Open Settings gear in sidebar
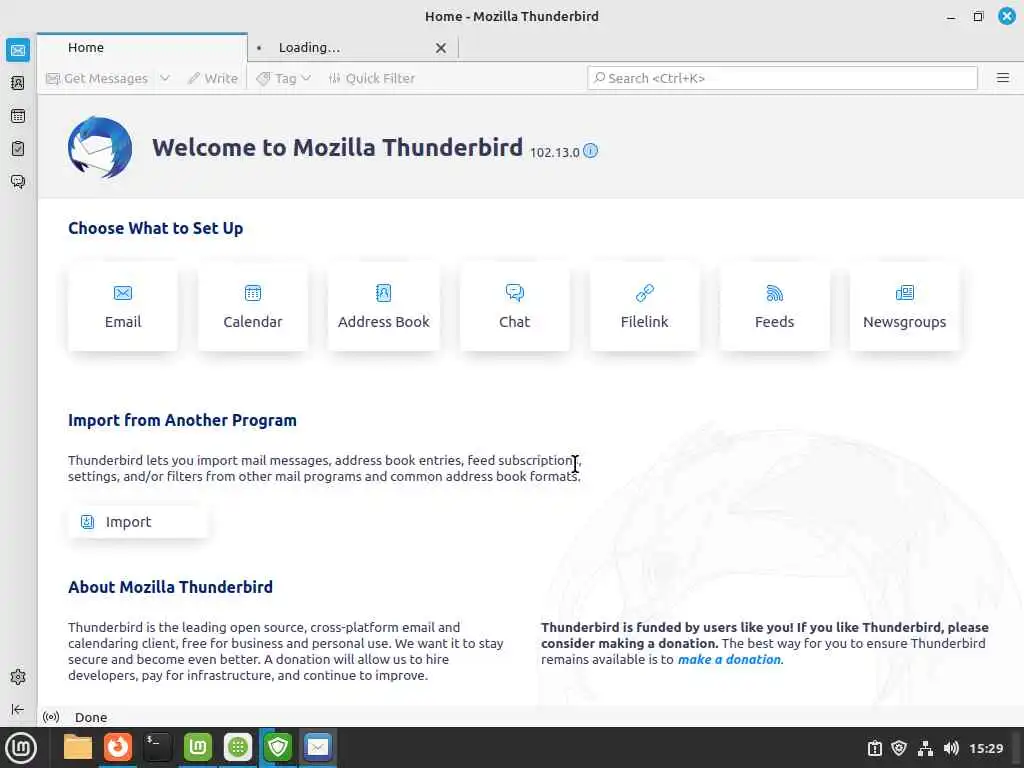The image size is (1024, 768). [x=18, y=677]
